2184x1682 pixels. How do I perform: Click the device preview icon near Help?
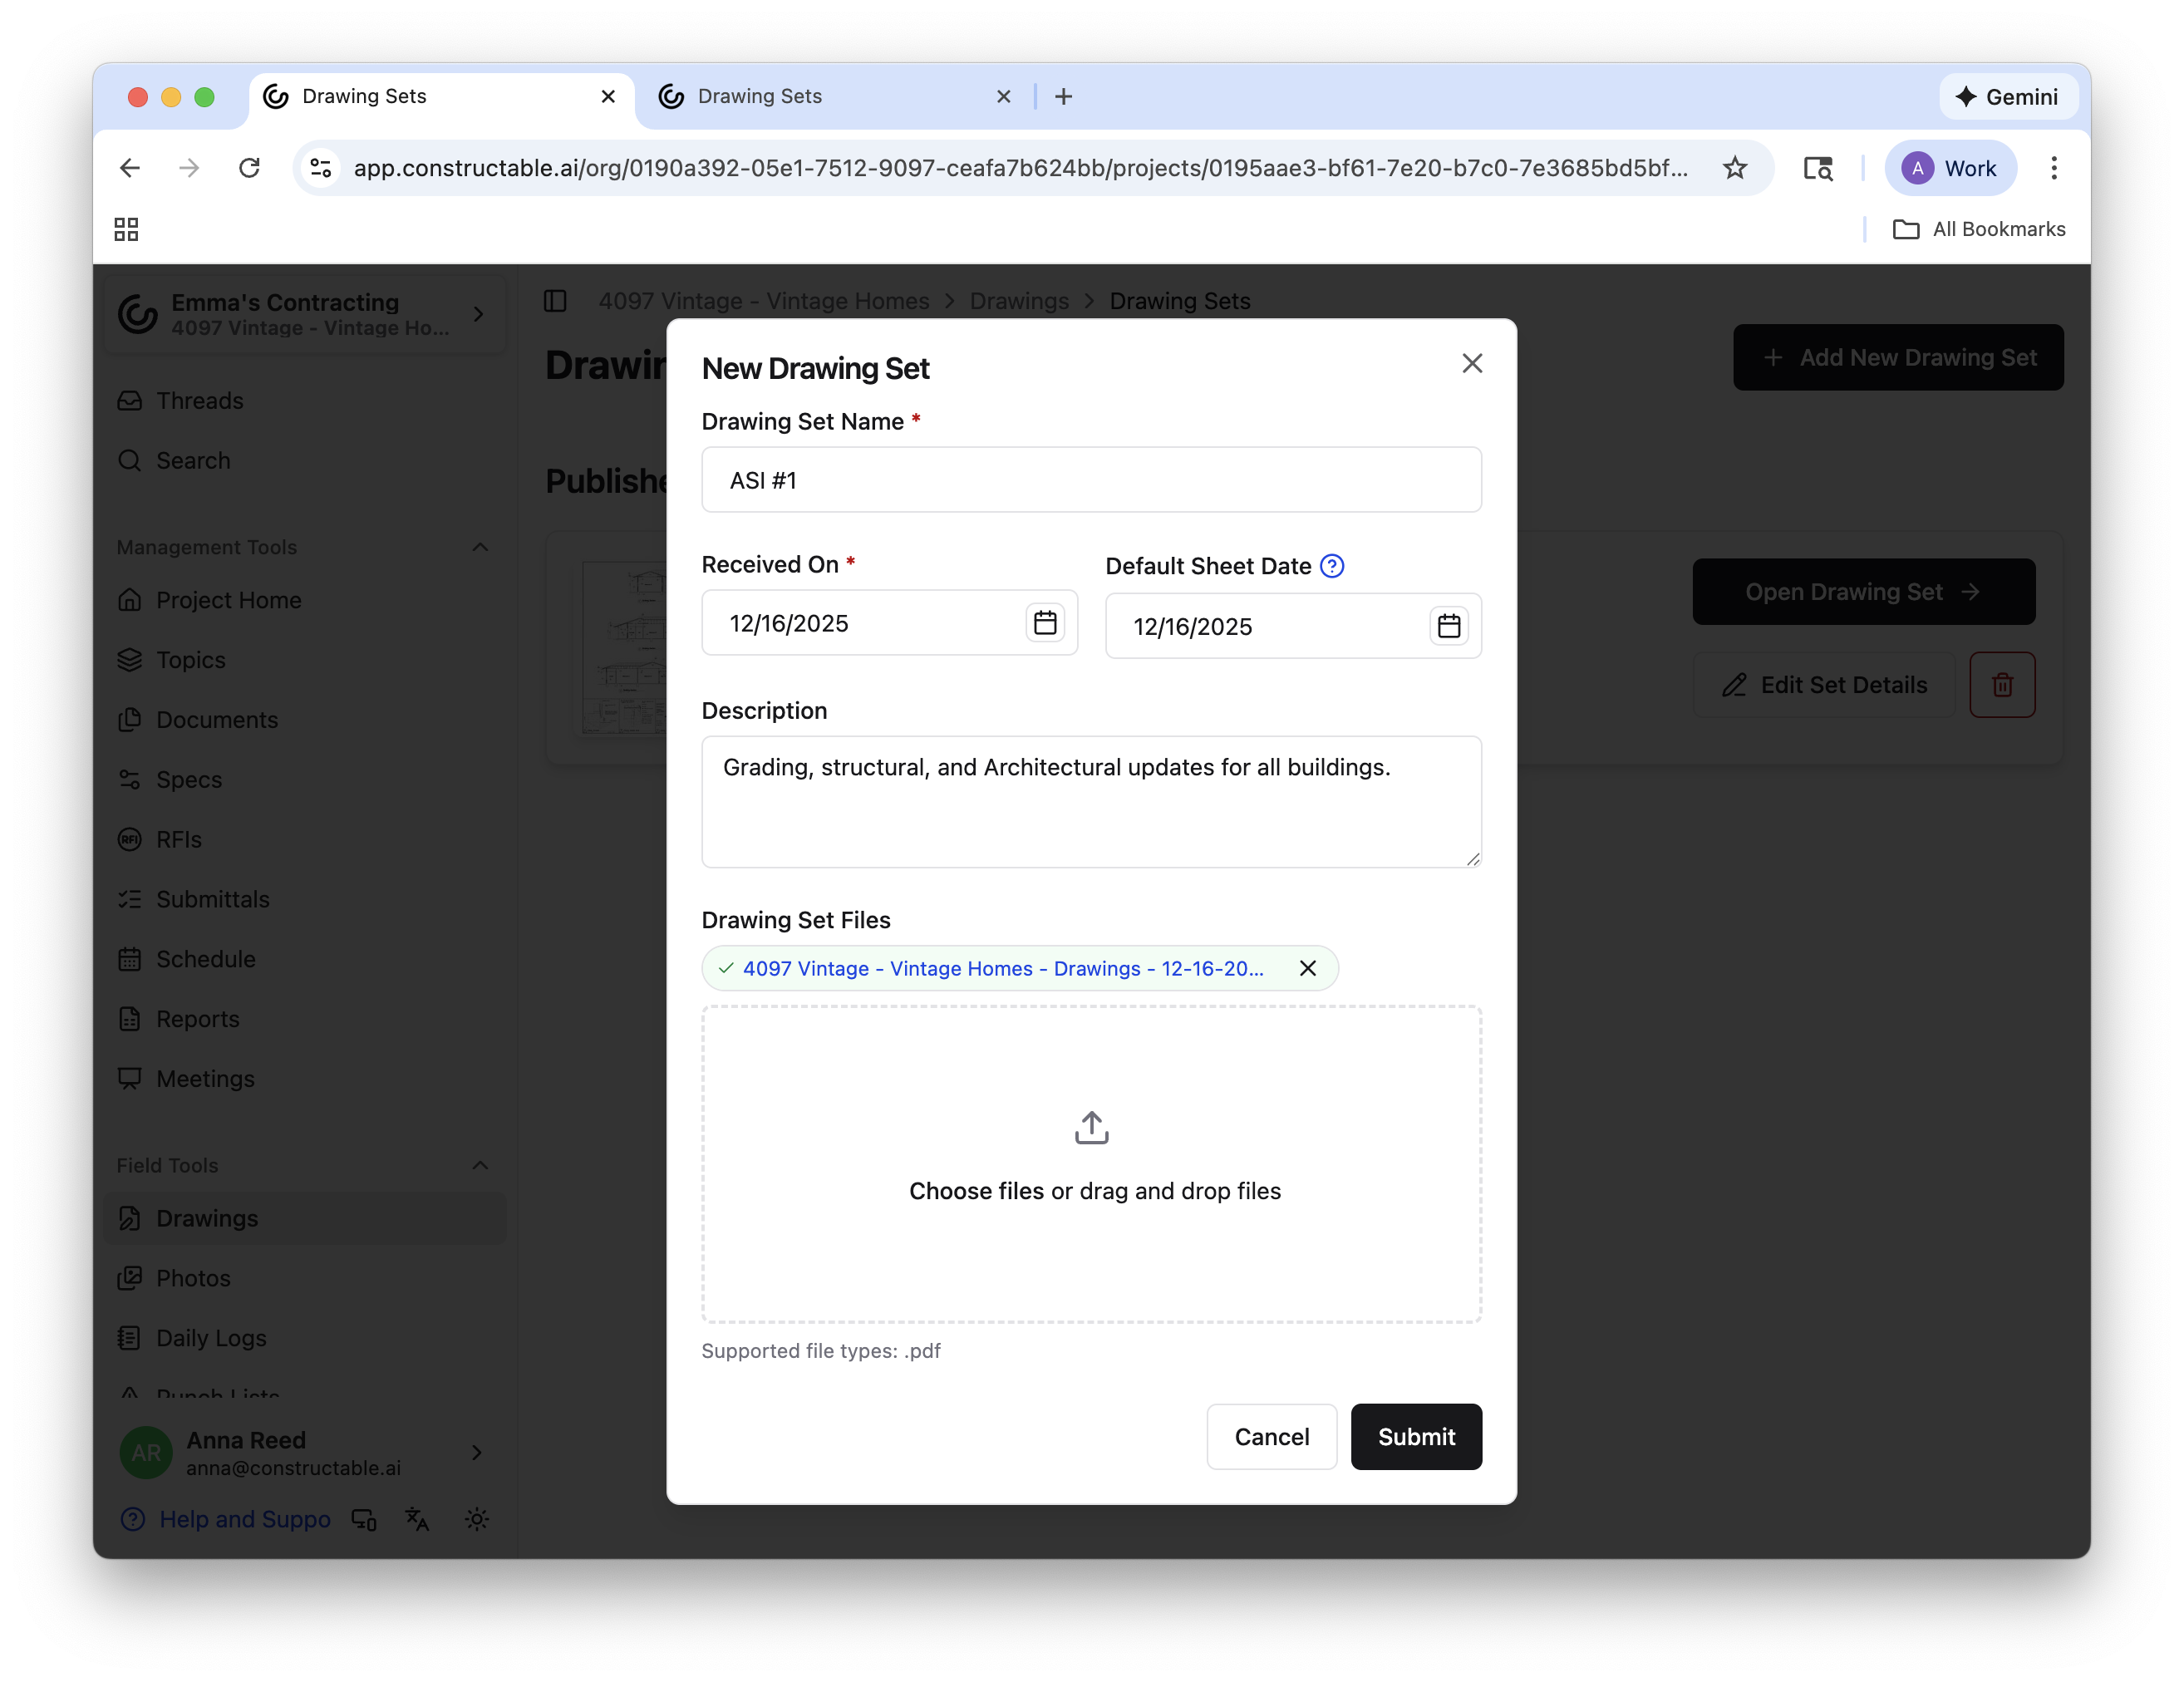[364, 1519]
